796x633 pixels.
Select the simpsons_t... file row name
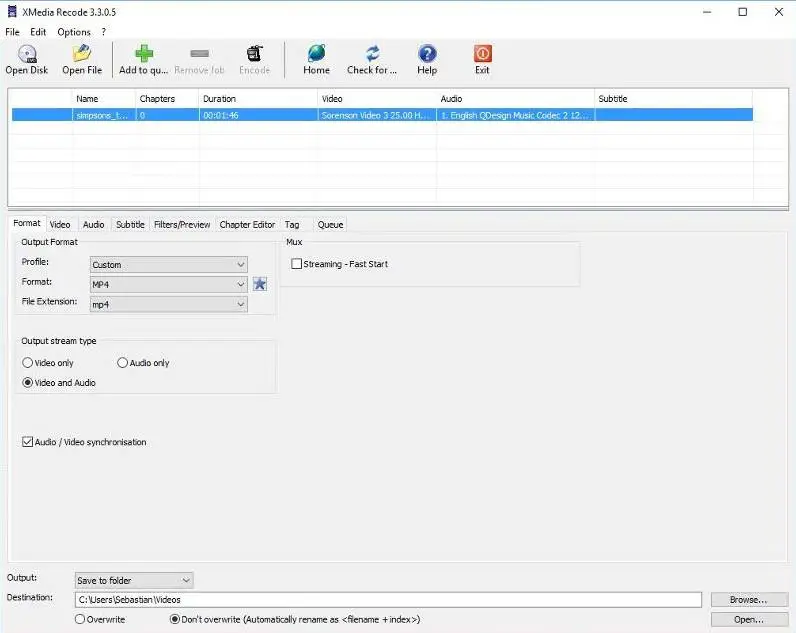coord(104,115)
